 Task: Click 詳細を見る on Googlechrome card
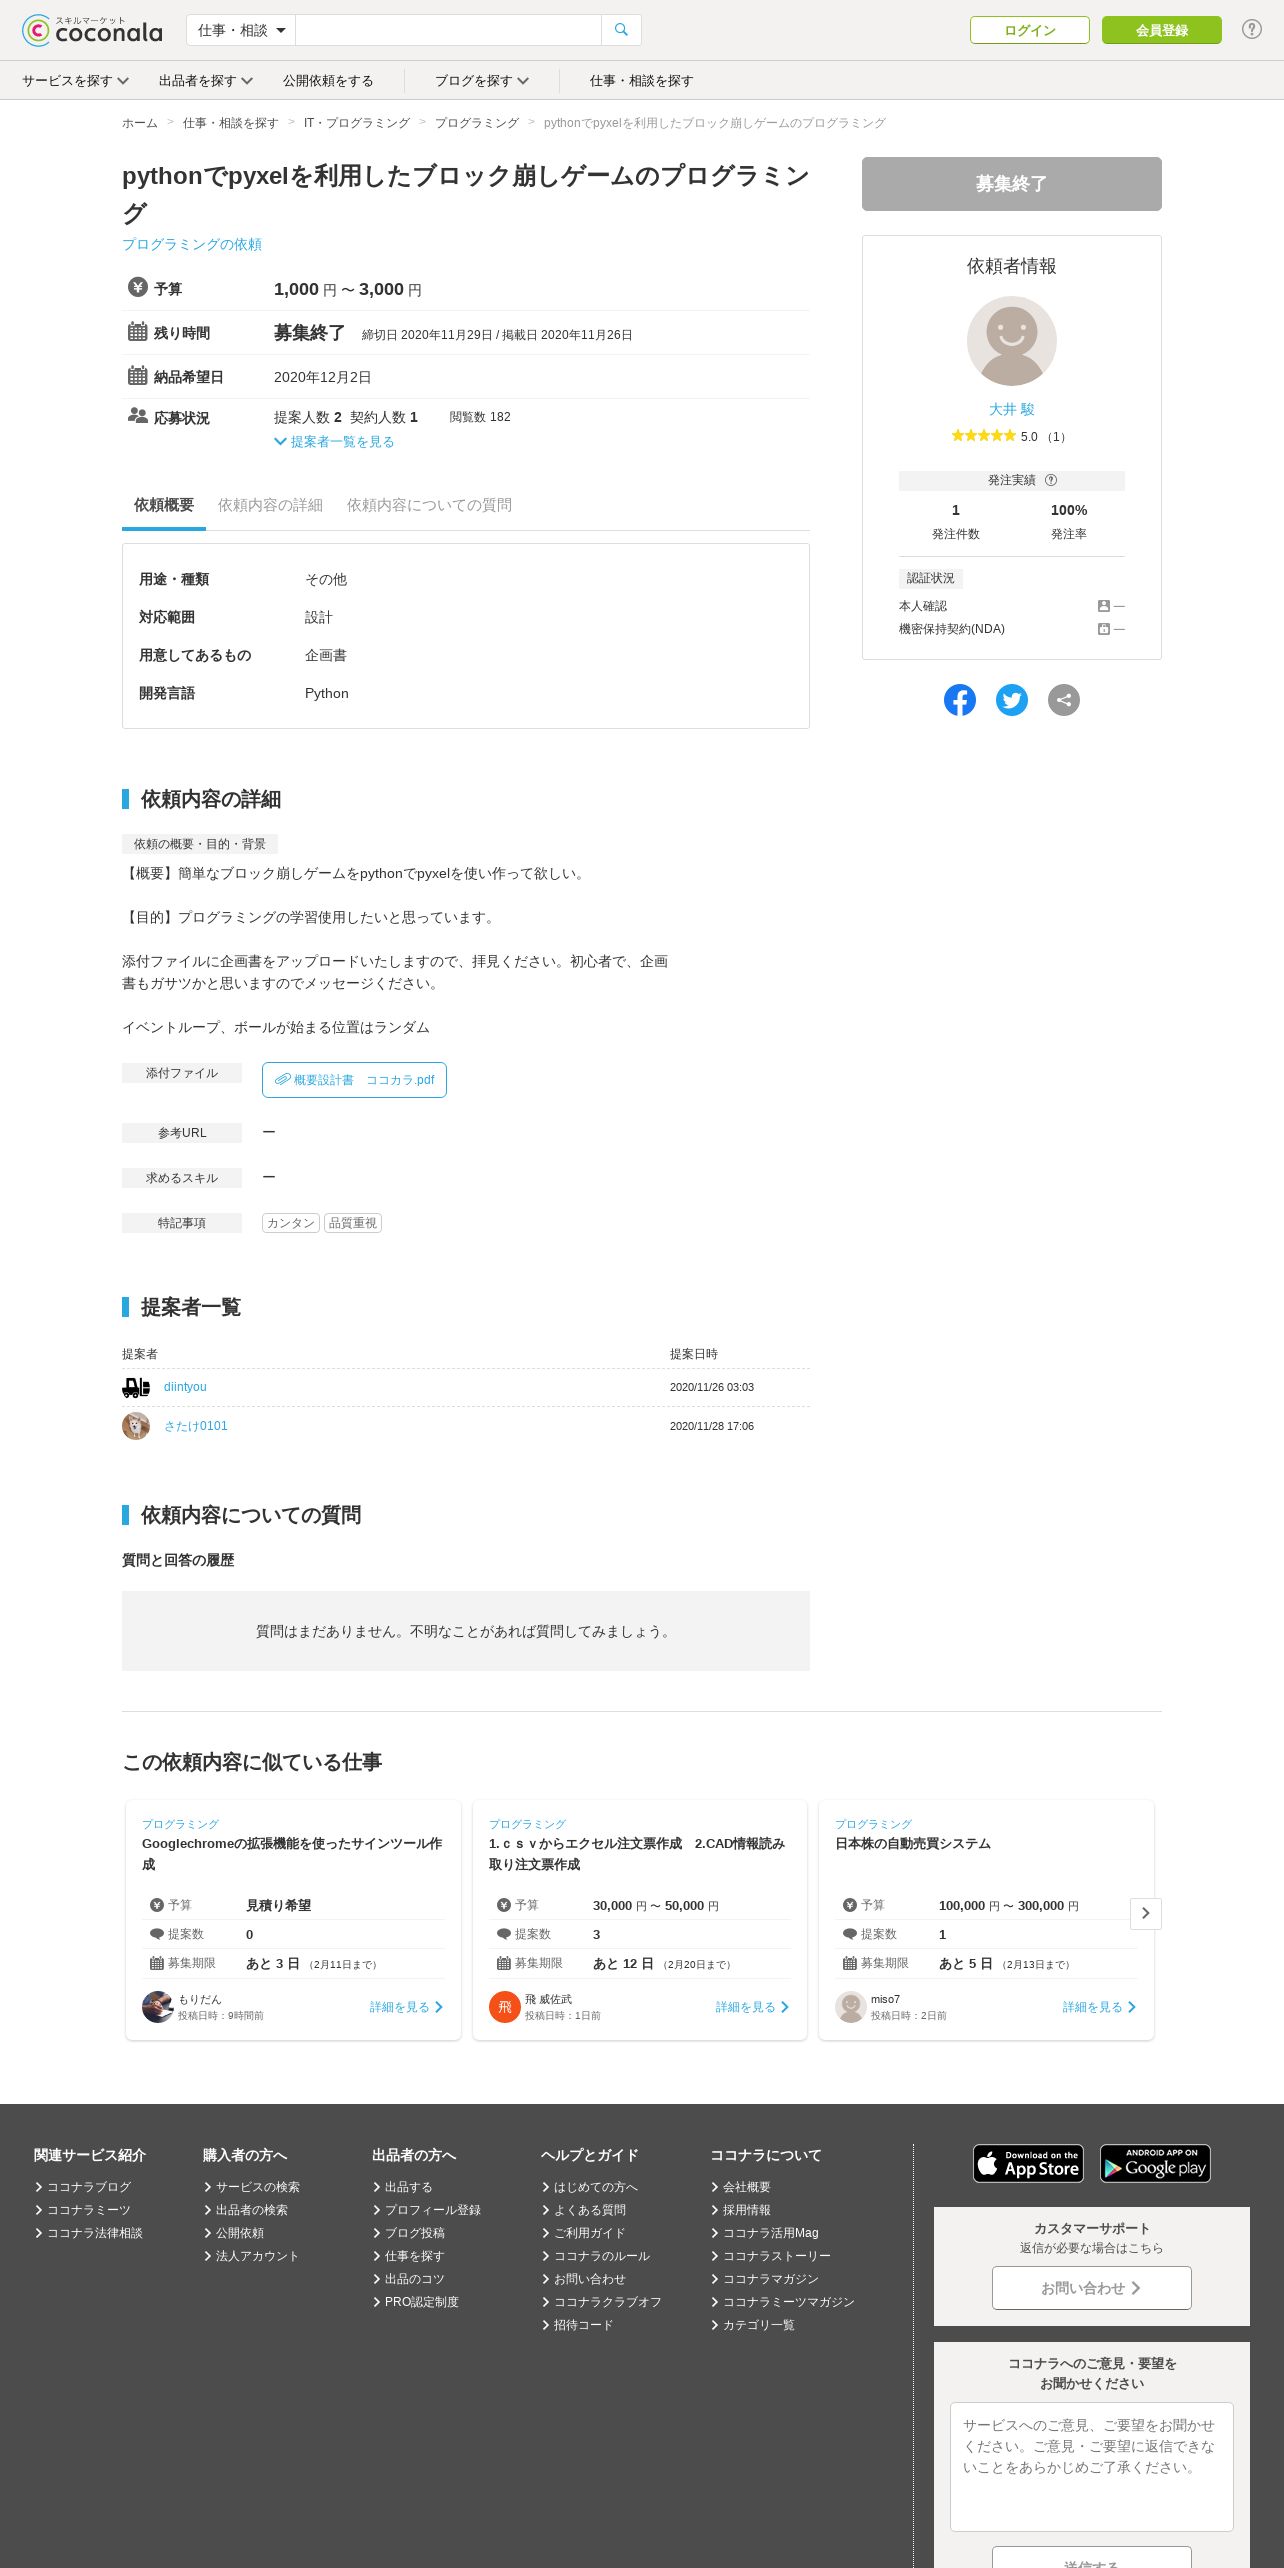pos(406,2007)
